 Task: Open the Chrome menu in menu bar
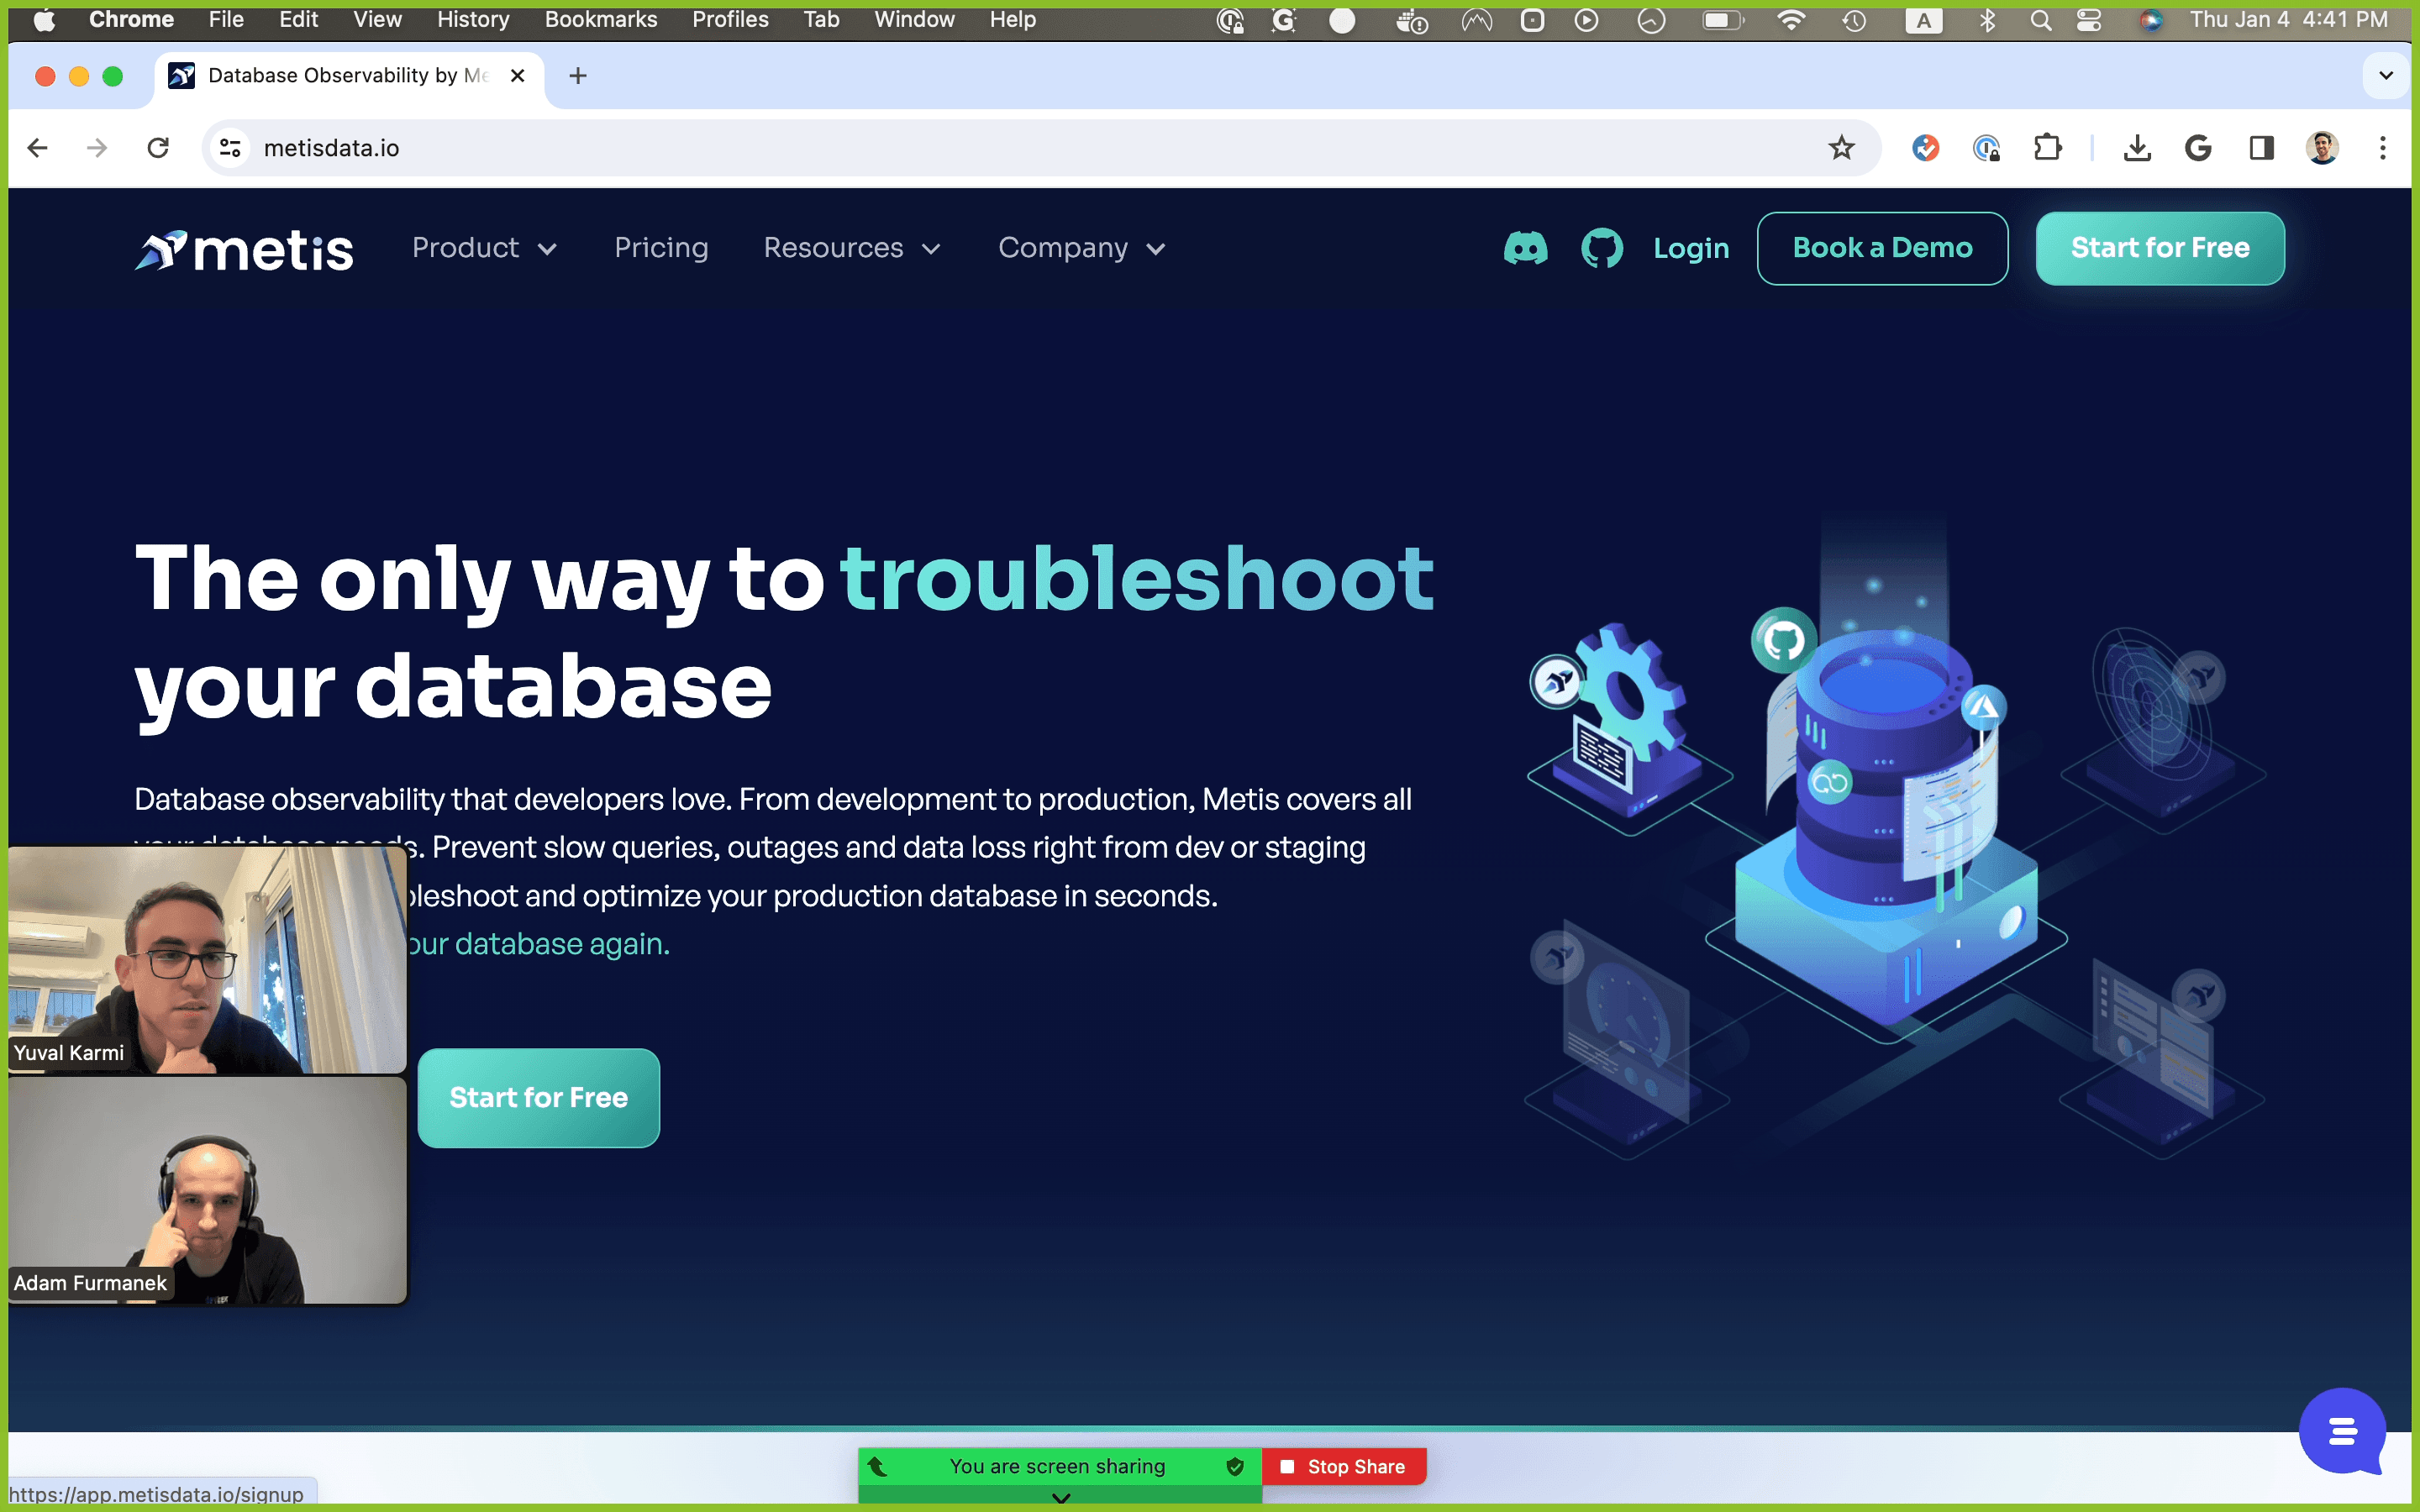point(131,20)
